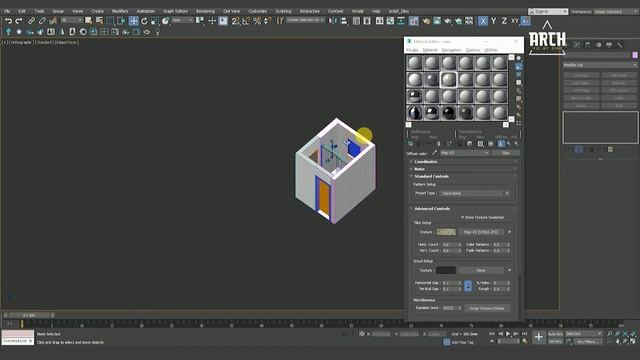Open the Modifier List dropdown

point(600,65)
